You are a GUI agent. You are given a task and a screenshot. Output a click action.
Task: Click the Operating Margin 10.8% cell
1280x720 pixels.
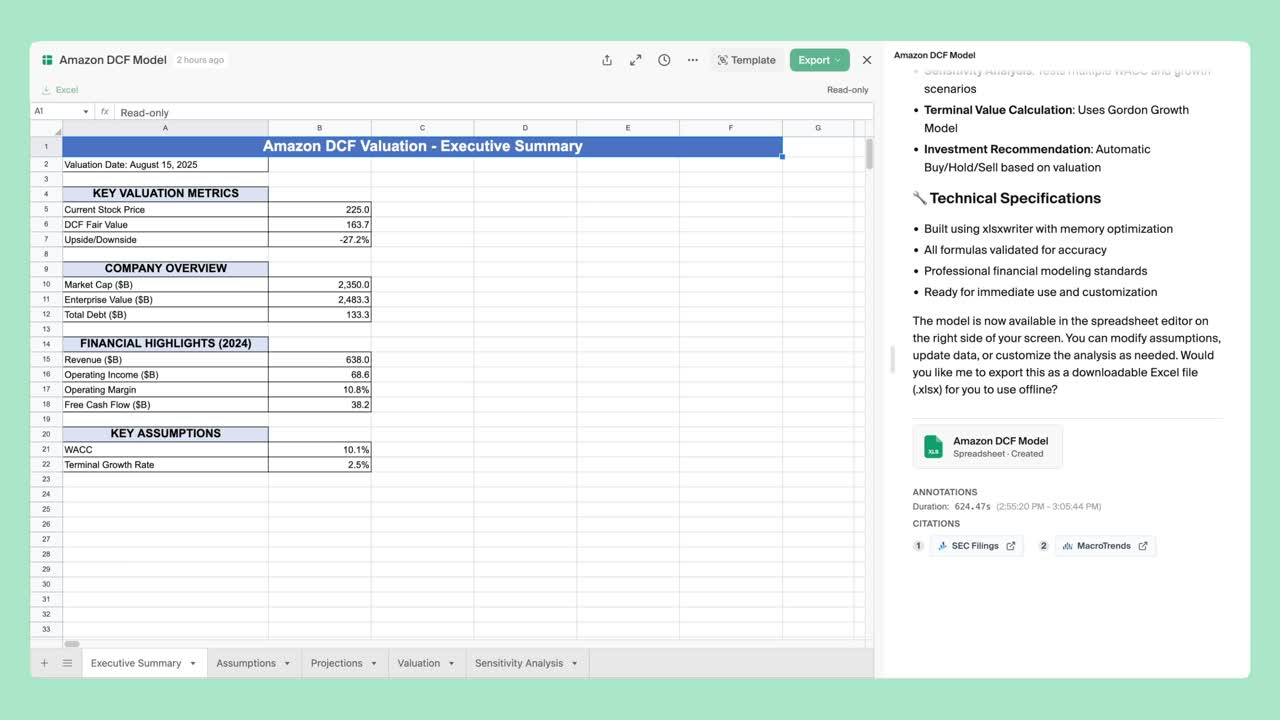click(x=319, y=390)
